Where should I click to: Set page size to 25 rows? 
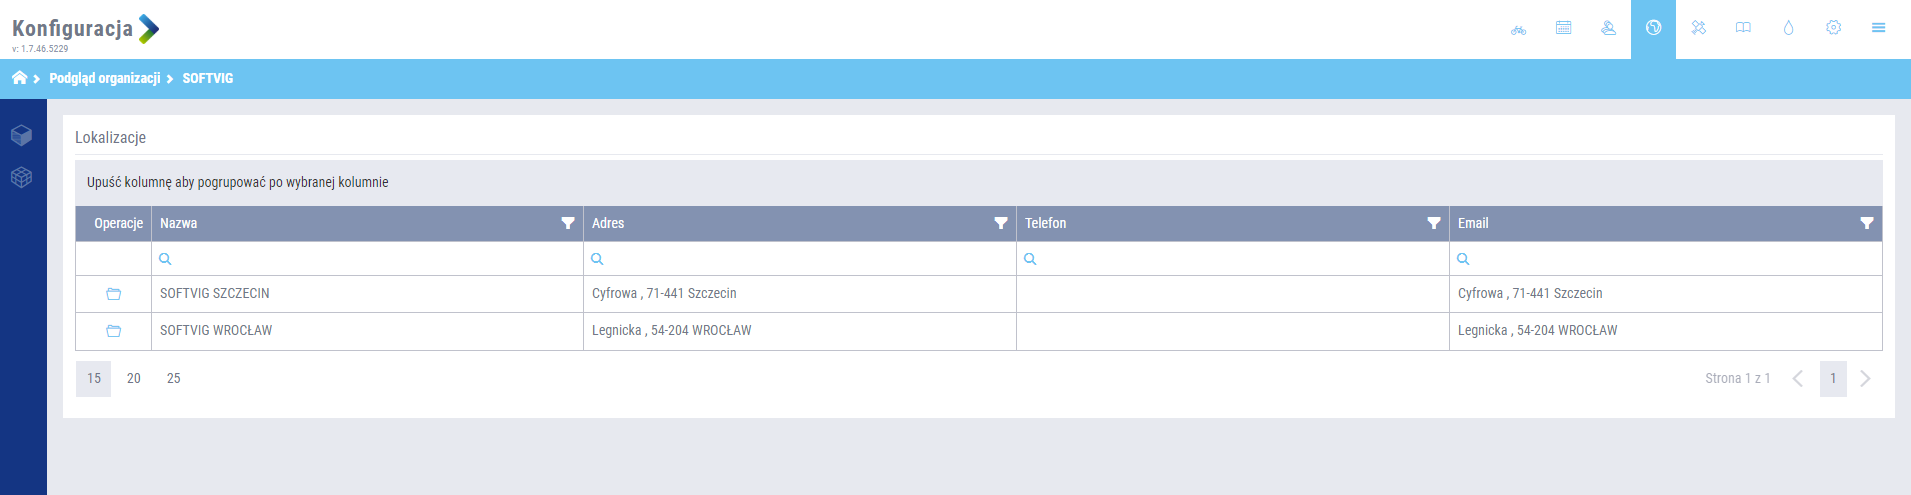pyautogui.click(x=173, y=378)
